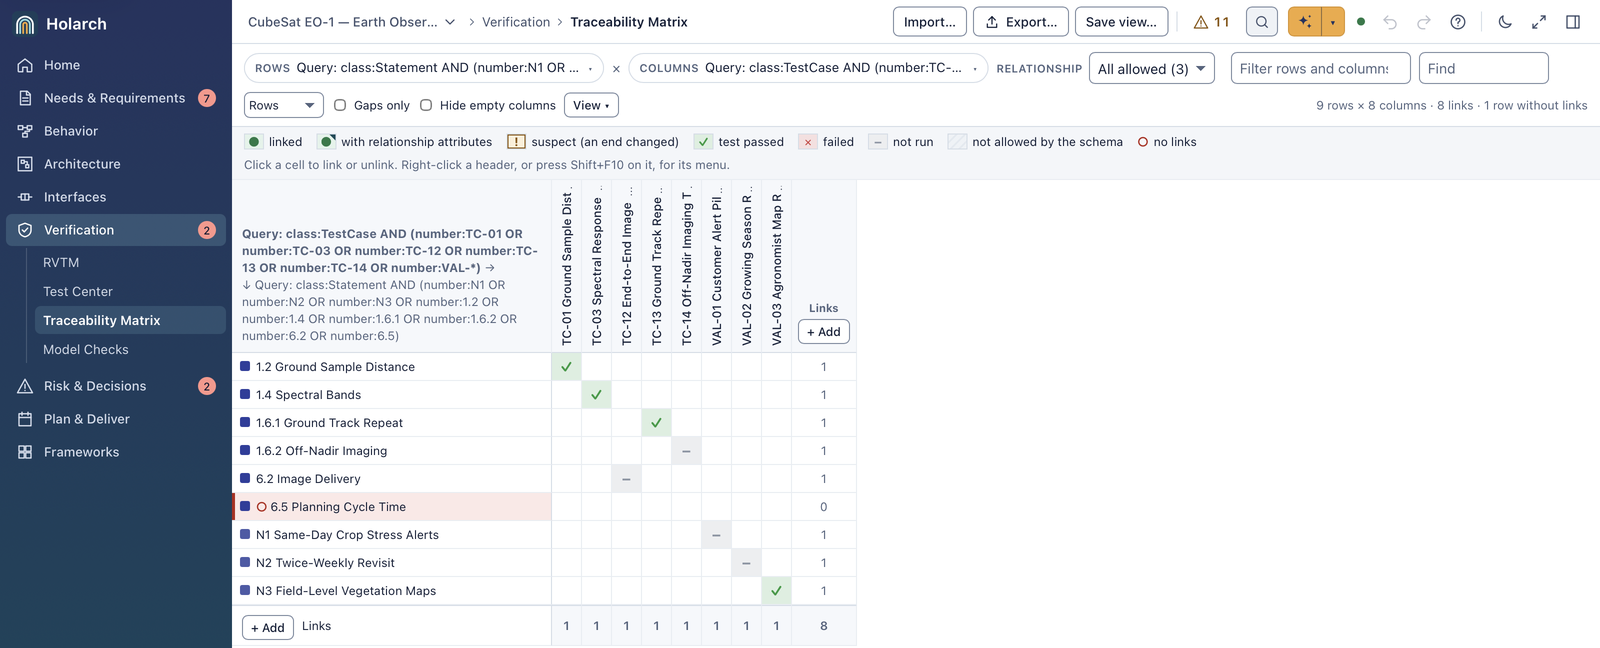Click Import button
The width and height of the screenshot is (1600, 648).
pyautogui.click(x=930, y=22)
